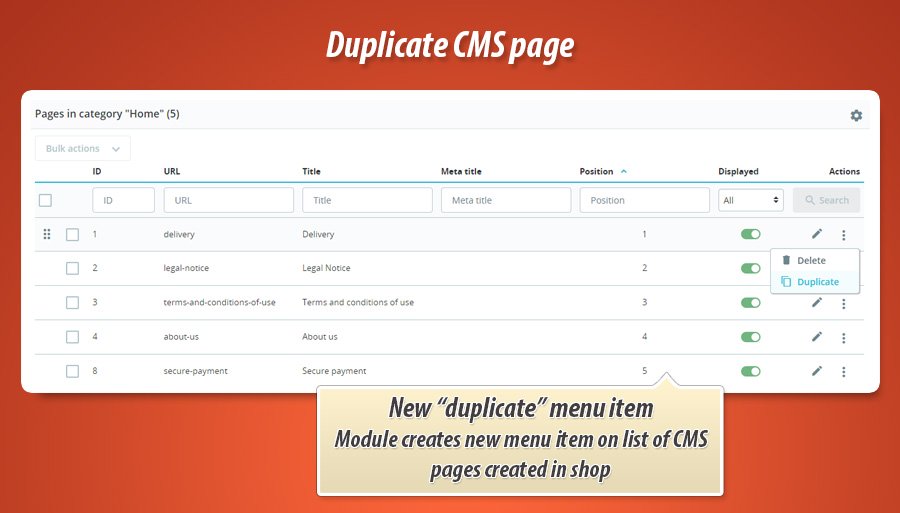Open the three-dot menu for the about-us row

843,338
